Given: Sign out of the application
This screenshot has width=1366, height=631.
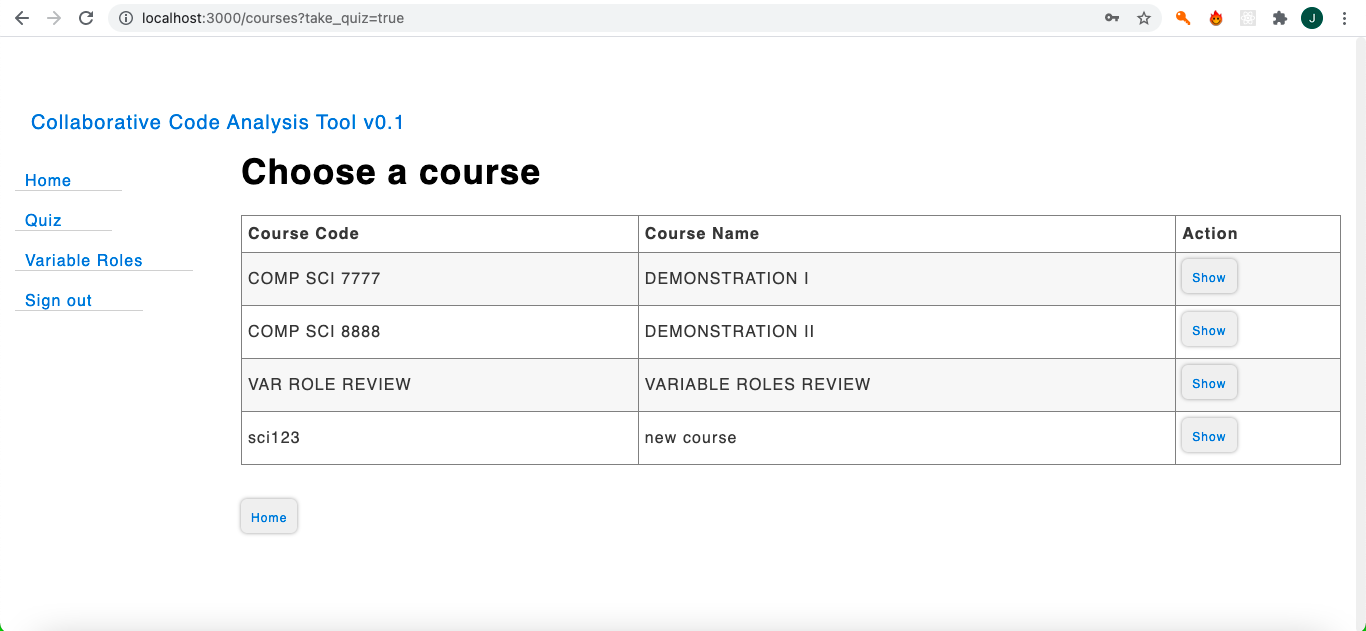Looking at the screenshot, I should (57, 300).
